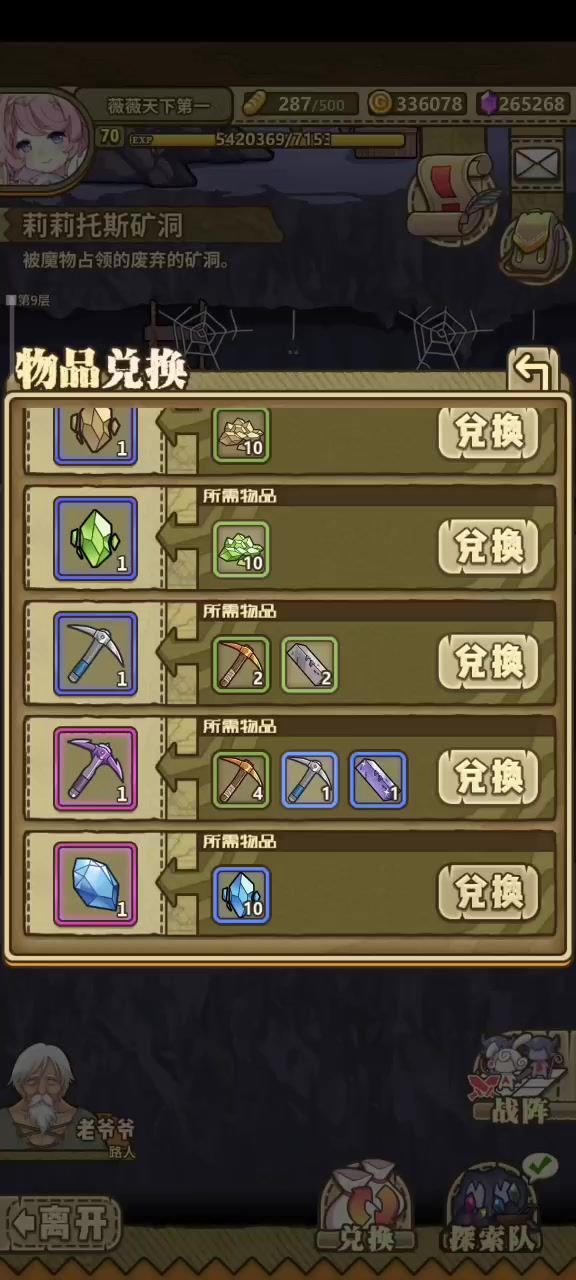The image size is (576, 1280).
Task: Open the 战阵 battle formation
Action: (520, 1080)
